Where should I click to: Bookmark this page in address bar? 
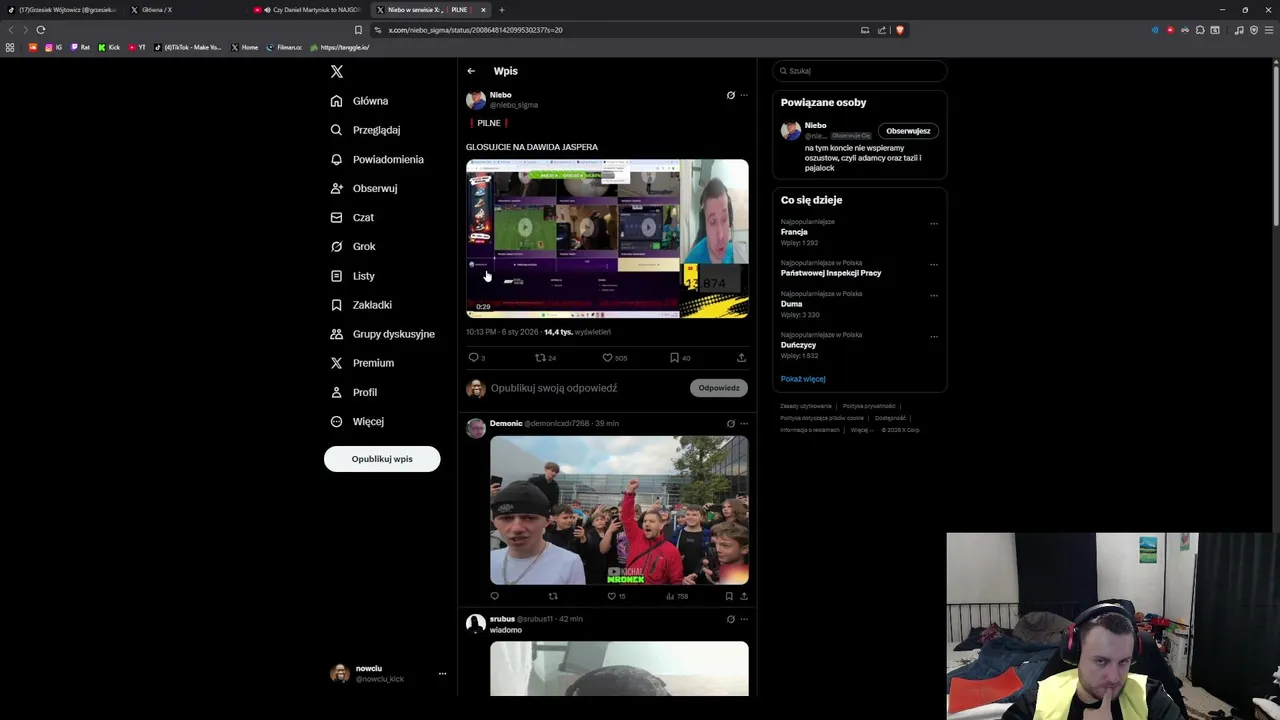[x=359, y=30]
